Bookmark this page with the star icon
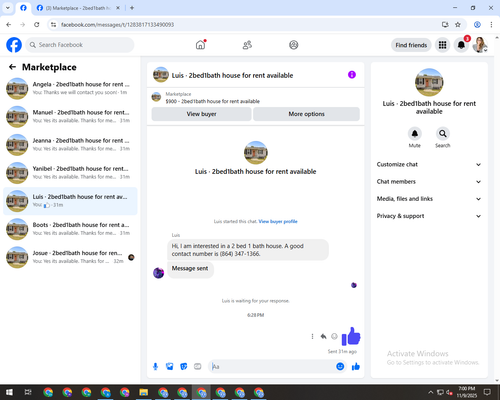 (x=458, y=25)
